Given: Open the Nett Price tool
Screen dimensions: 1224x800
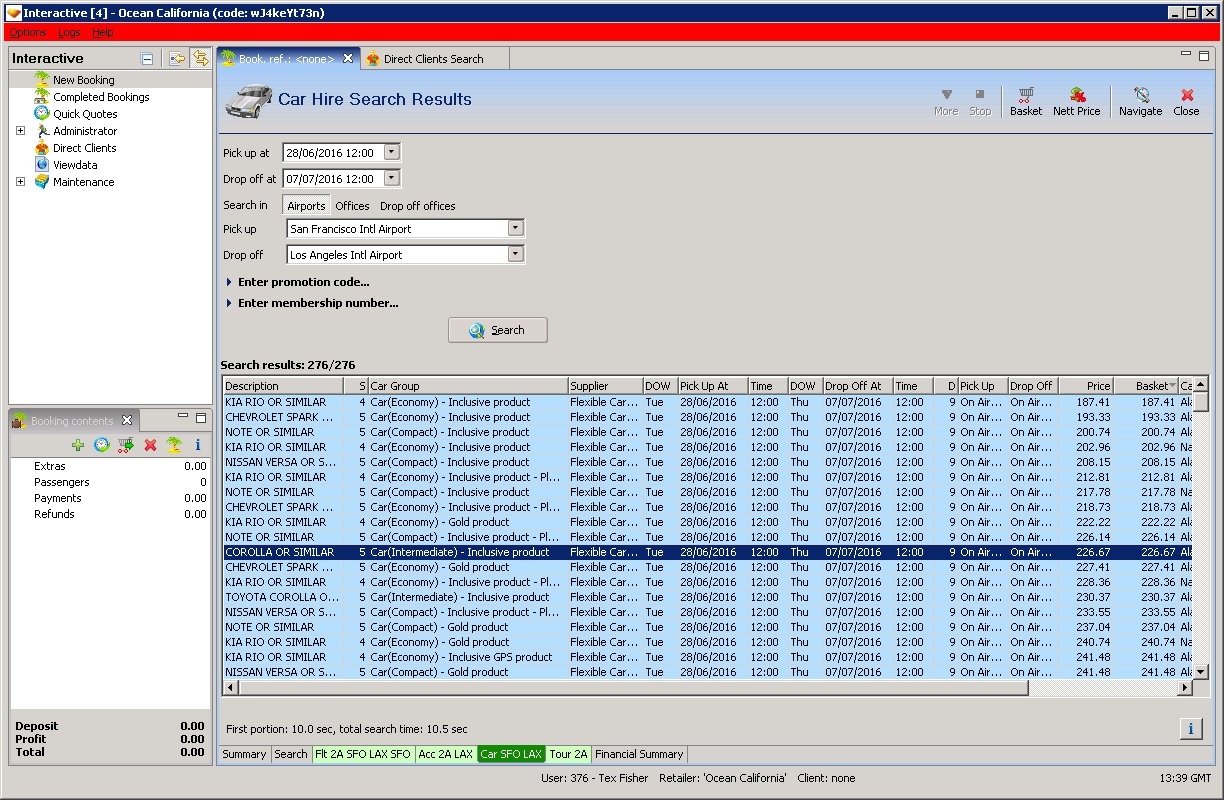Looking at the screenshot, I should [x=1076, y=101].
